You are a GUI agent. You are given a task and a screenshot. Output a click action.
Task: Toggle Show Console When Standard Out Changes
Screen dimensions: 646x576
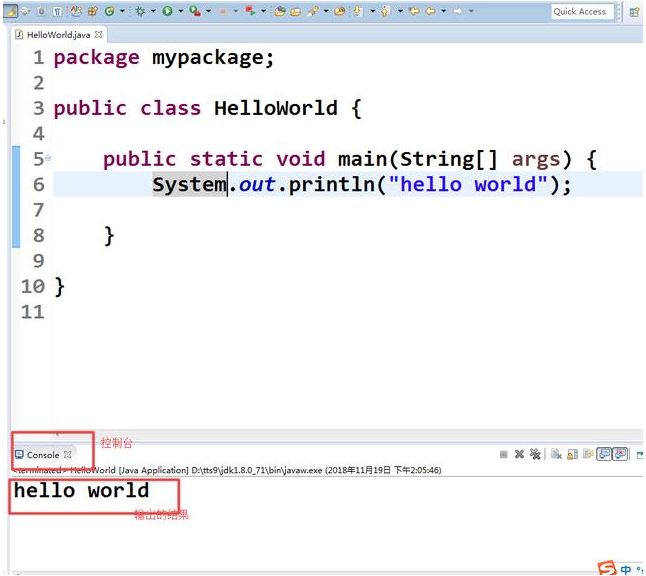604,454
